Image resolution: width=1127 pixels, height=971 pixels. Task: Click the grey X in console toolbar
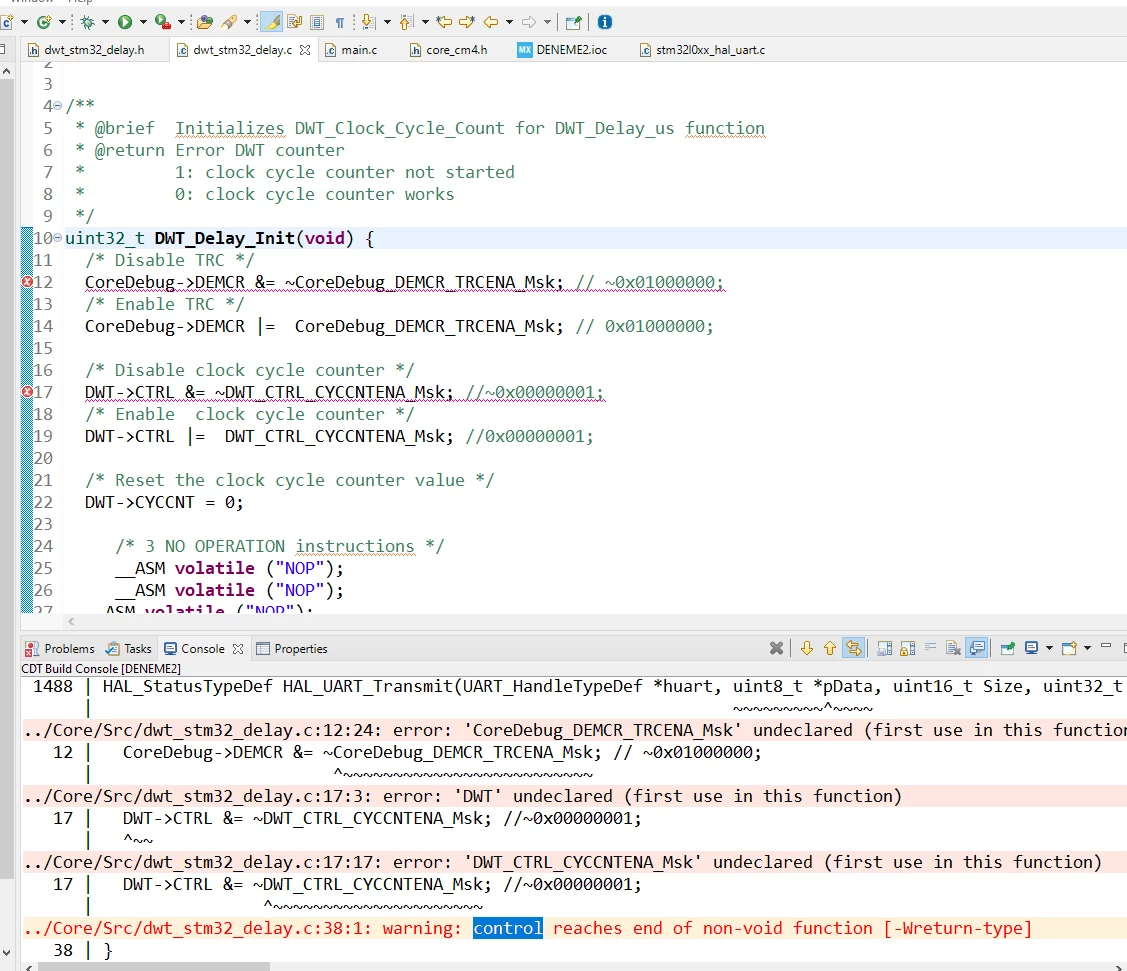[x=776, y=648]
